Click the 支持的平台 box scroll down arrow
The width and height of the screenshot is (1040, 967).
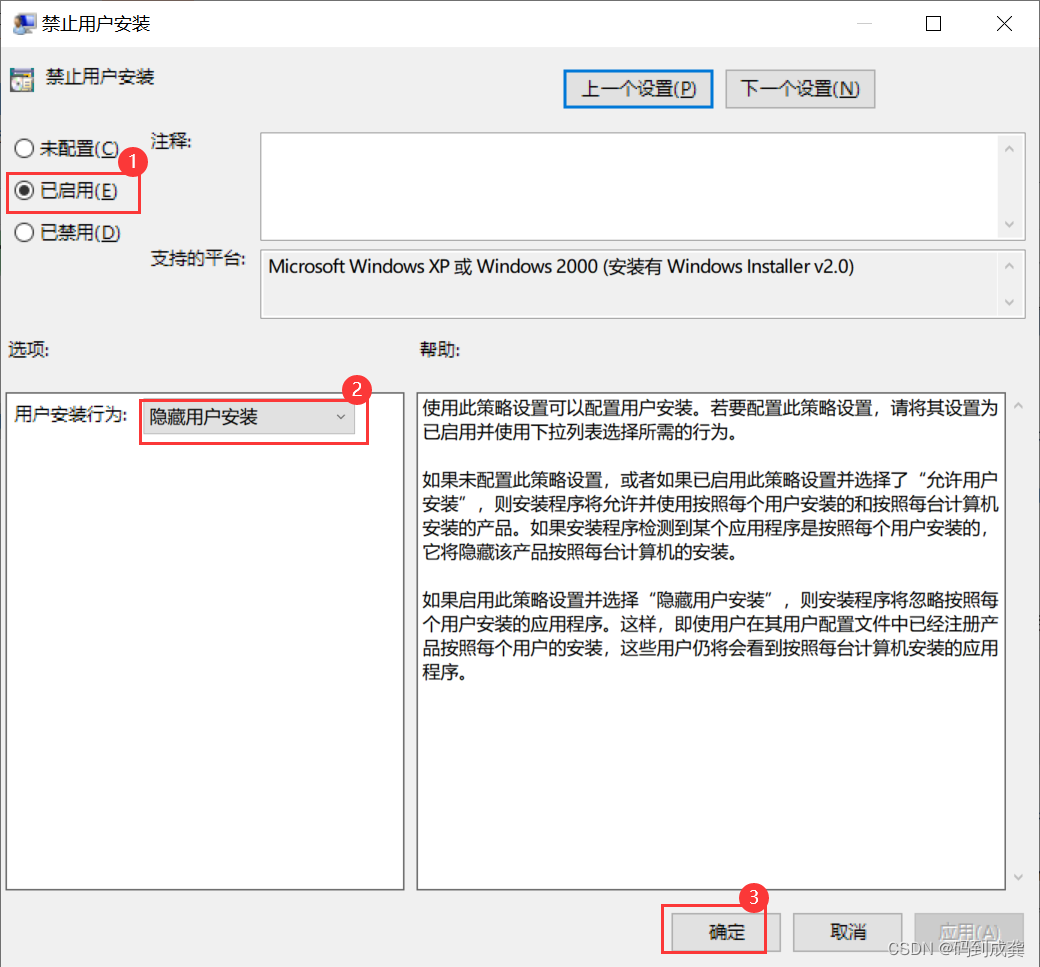point(1009,302)
